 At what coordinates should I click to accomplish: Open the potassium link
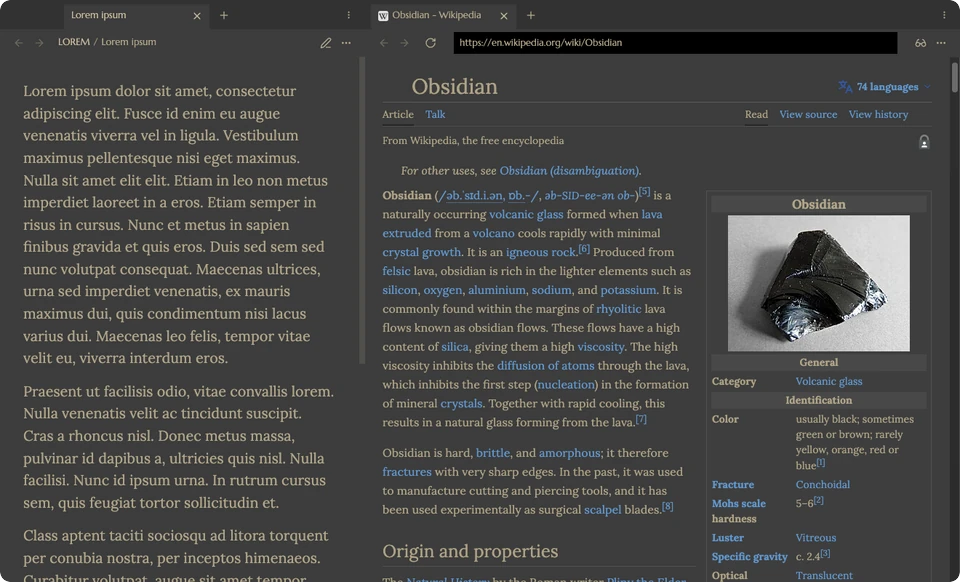628,290
